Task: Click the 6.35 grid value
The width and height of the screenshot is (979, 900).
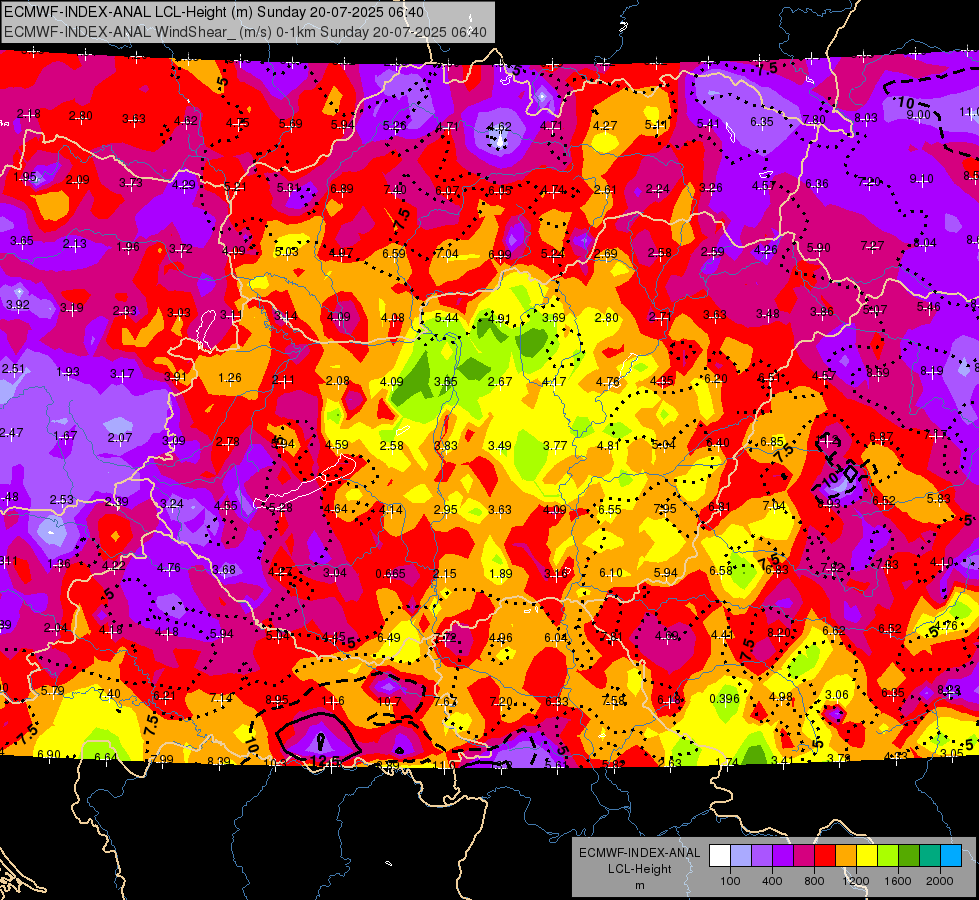Action: pos(762,122)
